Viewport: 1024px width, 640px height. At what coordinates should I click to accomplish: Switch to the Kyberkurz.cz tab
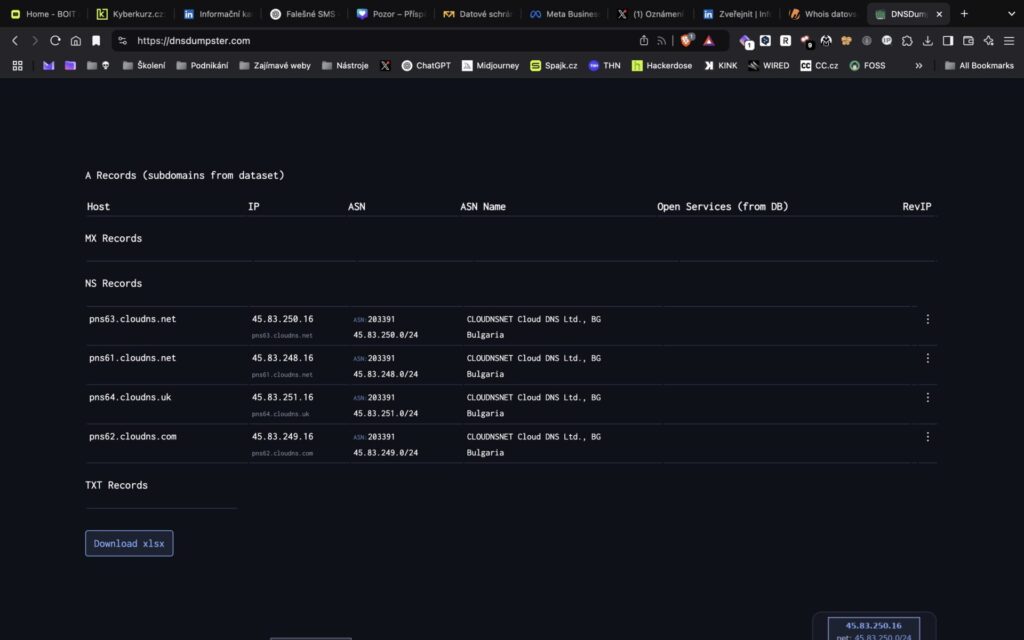(130, 14)
